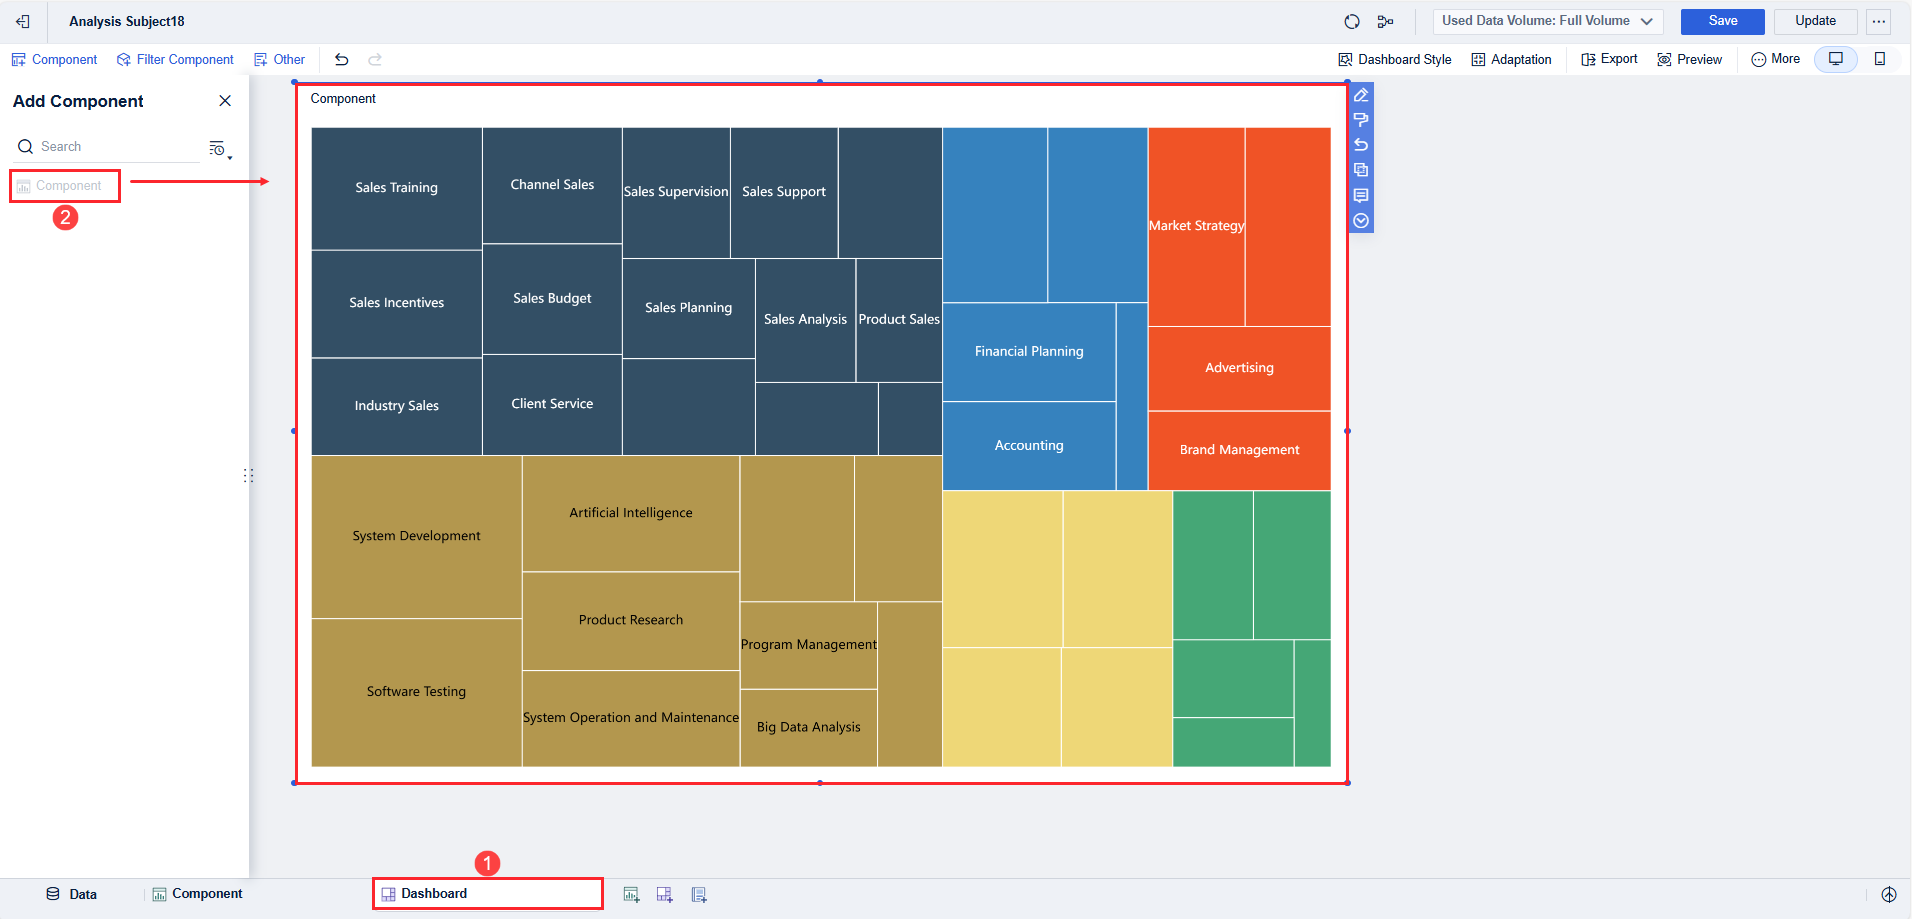The image size is (1912, 919).
Task: Close the Add Component panel
Action: [x=225, y=101]
